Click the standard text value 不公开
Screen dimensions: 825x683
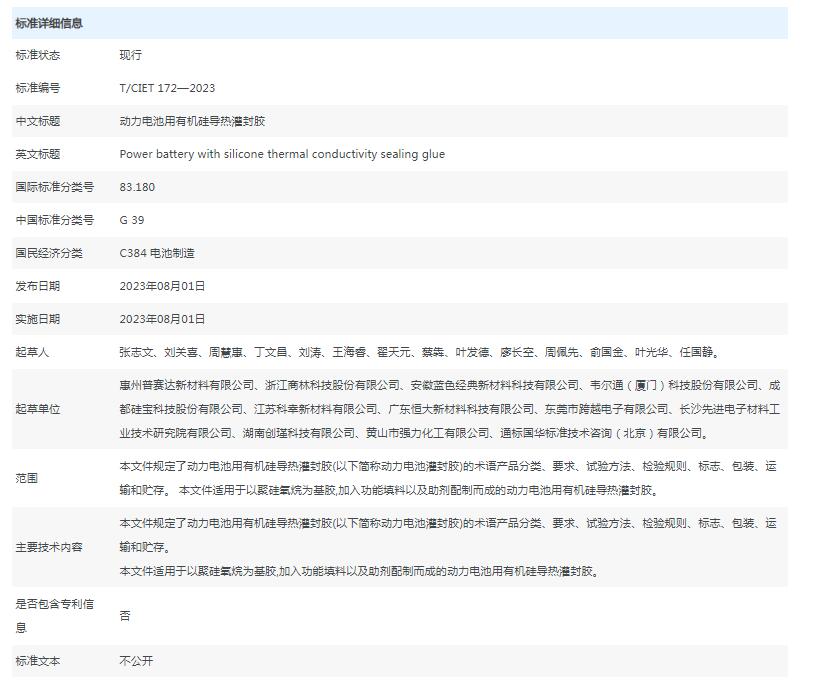(136, 661)
